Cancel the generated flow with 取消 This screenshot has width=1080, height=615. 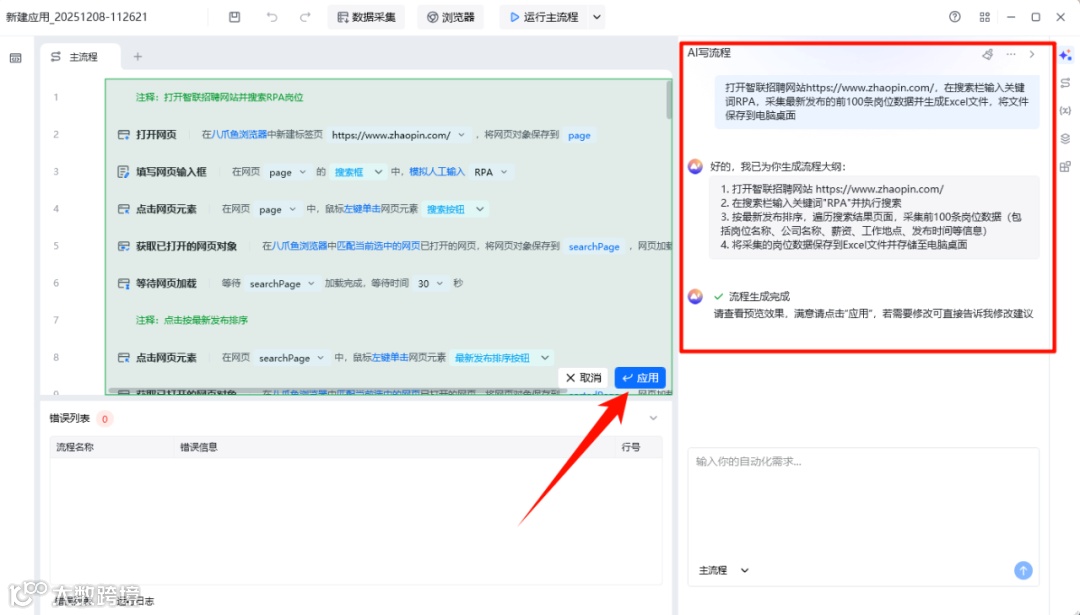583,377
